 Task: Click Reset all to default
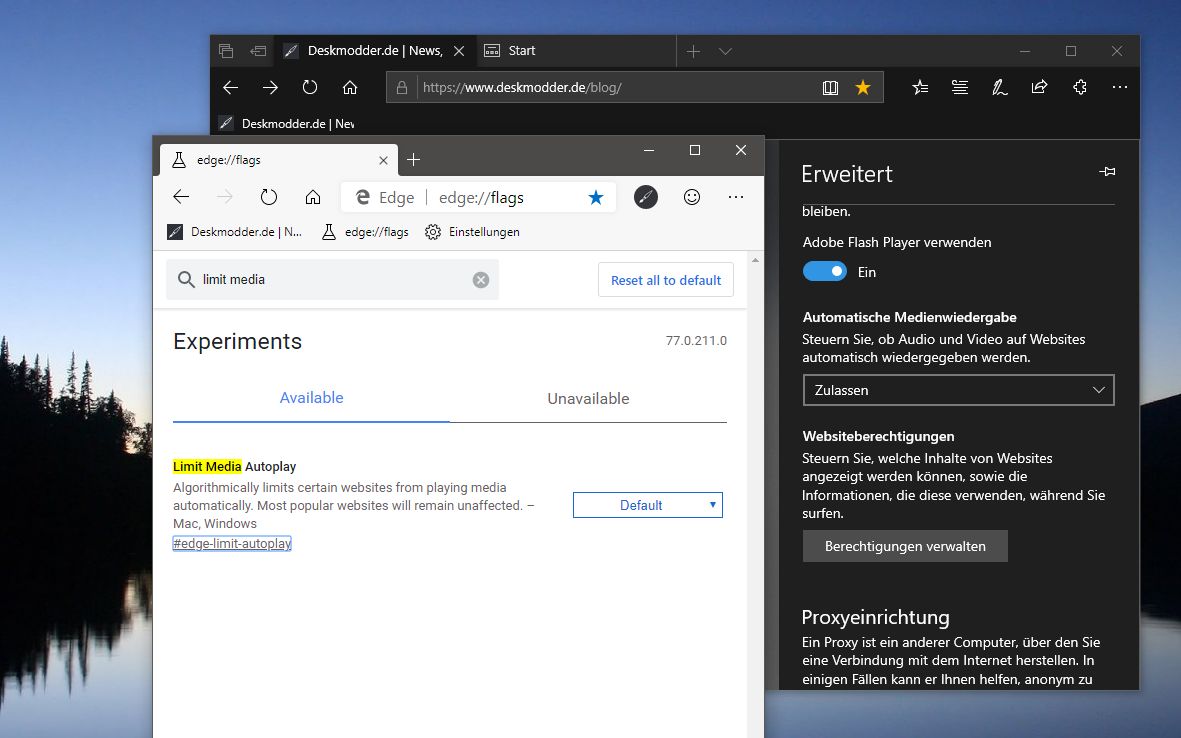pyautogui.click(x=666, y=280)
